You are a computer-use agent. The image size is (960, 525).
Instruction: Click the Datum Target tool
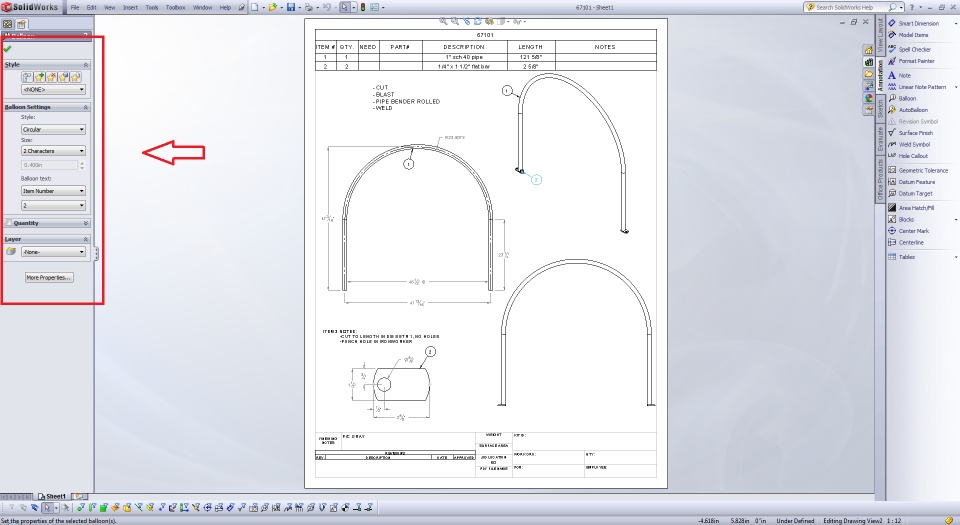click(910, 193)
